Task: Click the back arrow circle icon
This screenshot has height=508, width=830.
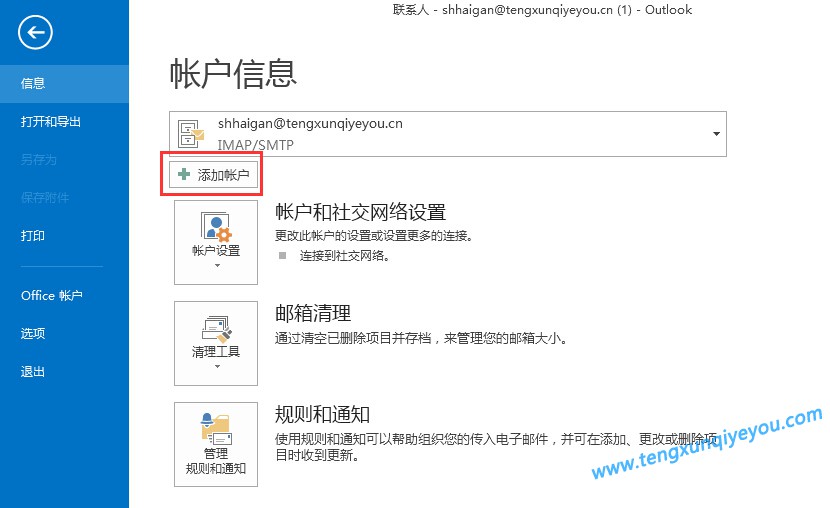Action: 35,33
